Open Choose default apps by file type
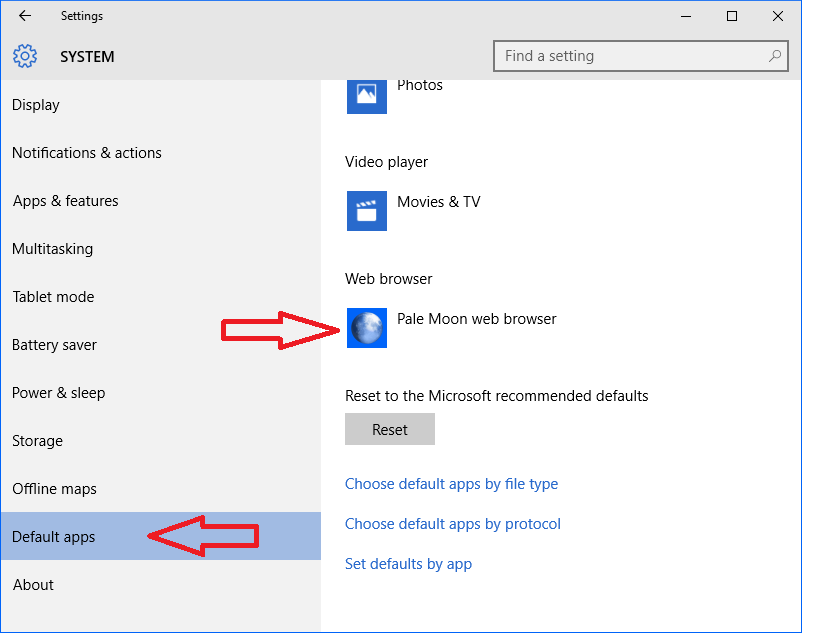Viewport: 819px width, 633px height. (451, 484)
